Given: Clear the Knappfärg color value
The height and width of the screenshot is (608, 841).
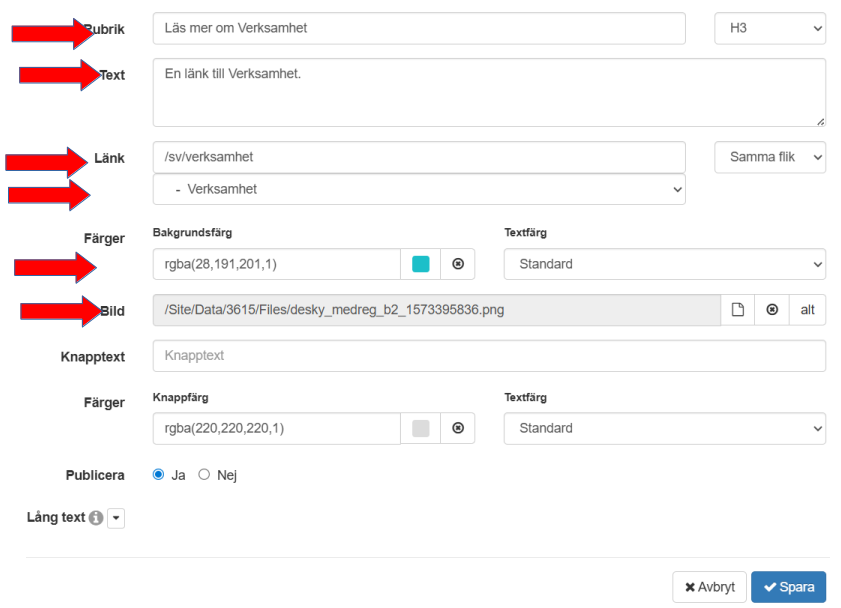Looking at the screenshot, I should point(458,428).
